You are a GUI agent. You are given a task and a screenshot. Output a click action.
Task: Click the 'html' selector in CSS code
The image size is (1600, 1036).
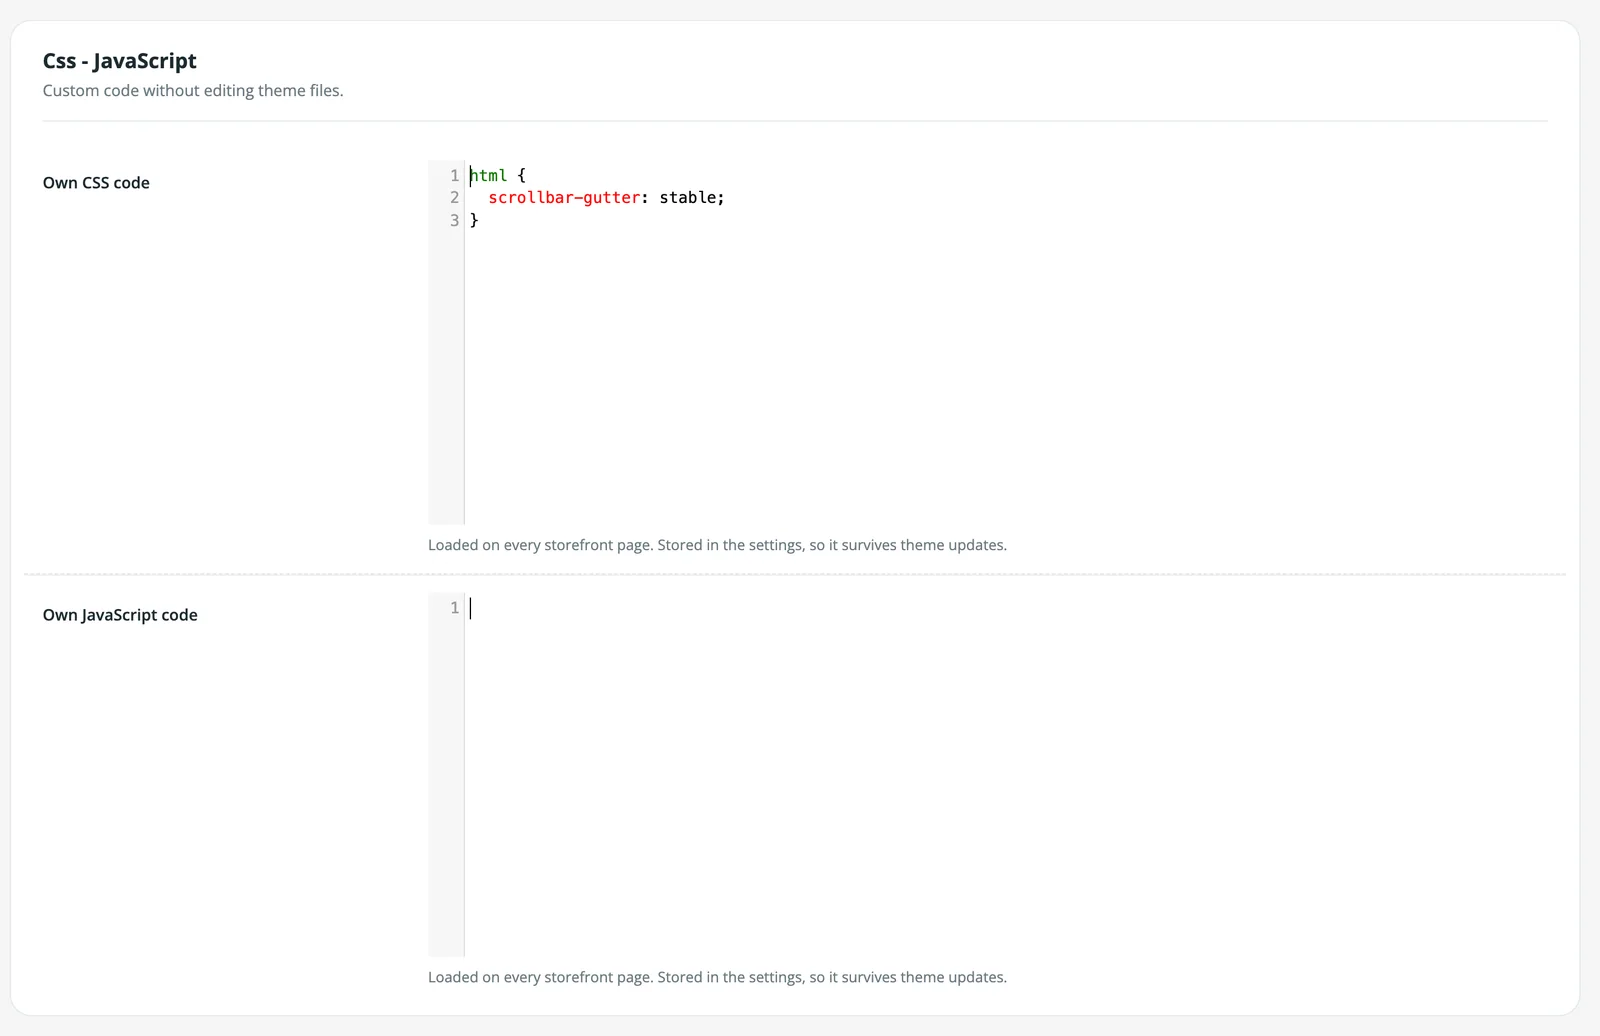488,175
